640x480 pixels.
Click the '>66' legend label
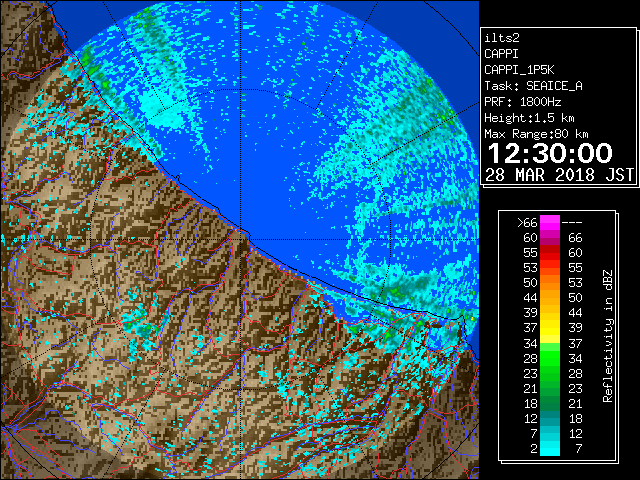[527, 223]
